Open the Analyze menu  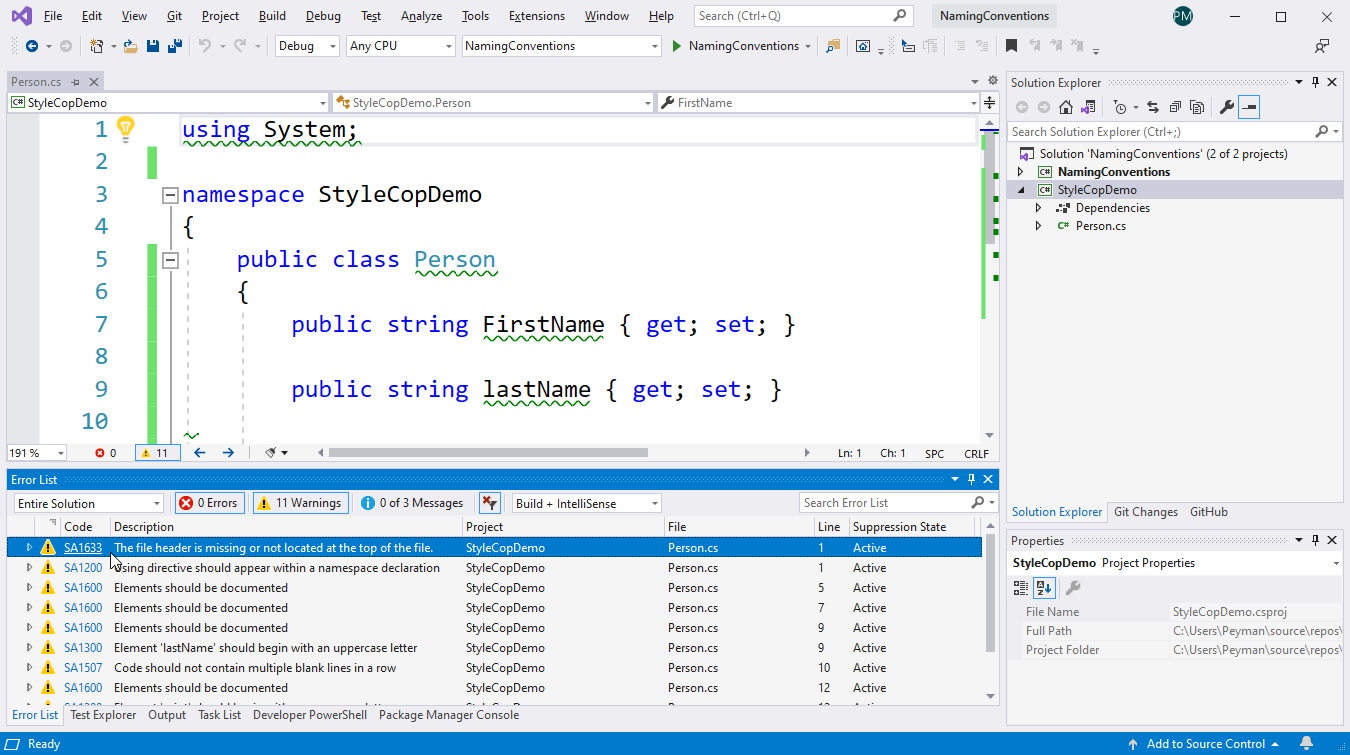tap(421, 16)
